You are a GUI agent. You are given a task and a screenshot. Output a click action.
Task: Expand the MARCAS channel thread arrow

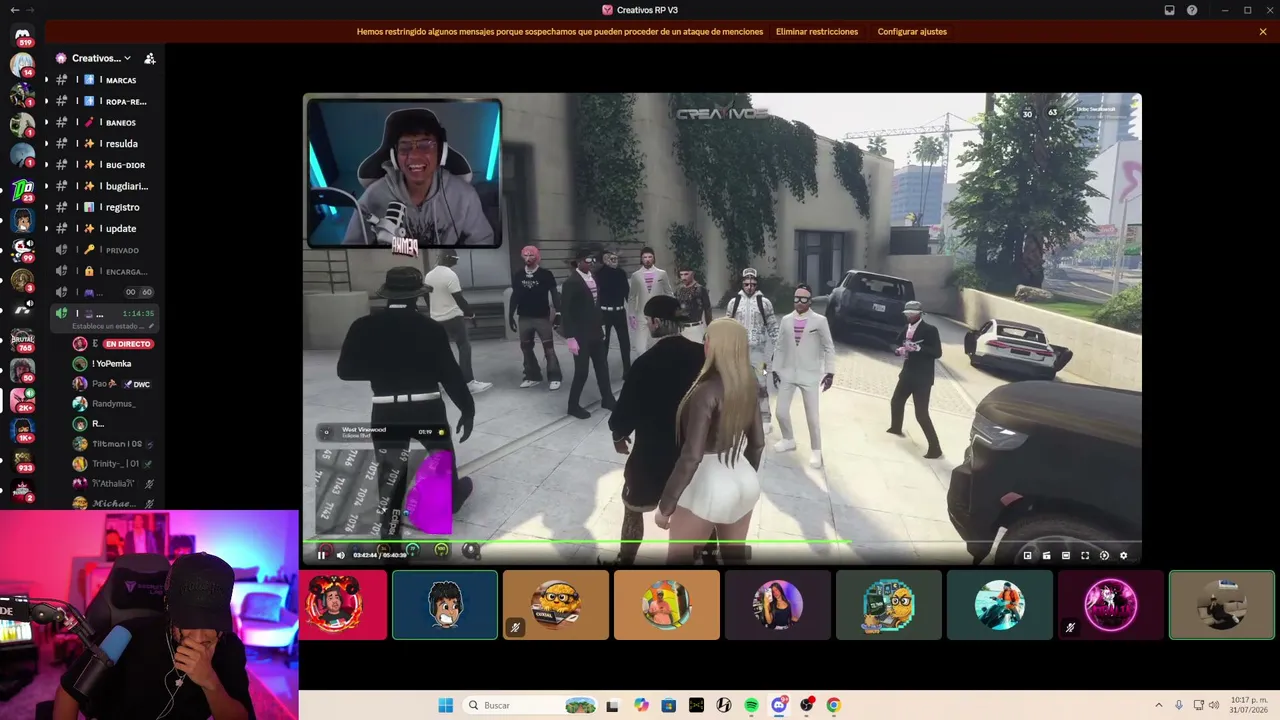point(46,80)
